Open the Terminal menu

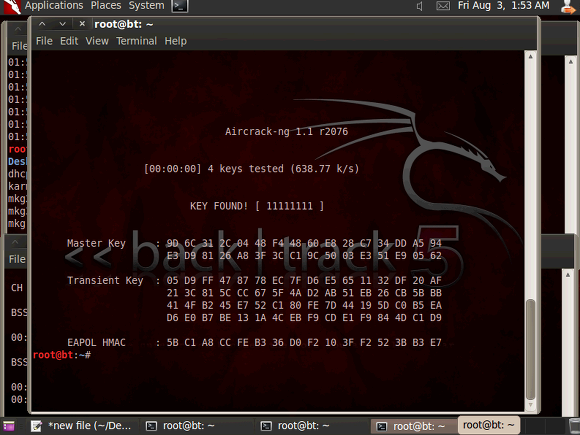(136, 41)
